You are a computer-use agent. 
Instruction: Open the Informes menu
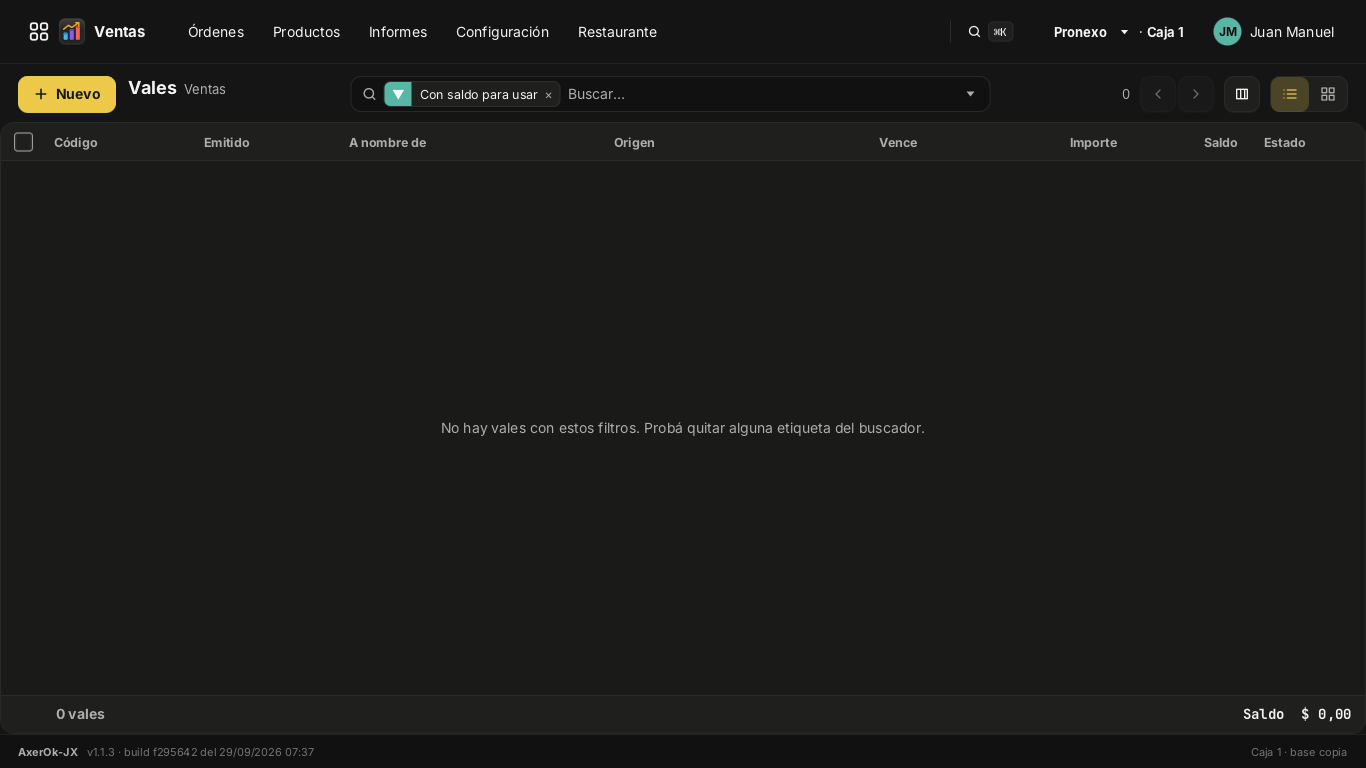(x=398, y=32)
